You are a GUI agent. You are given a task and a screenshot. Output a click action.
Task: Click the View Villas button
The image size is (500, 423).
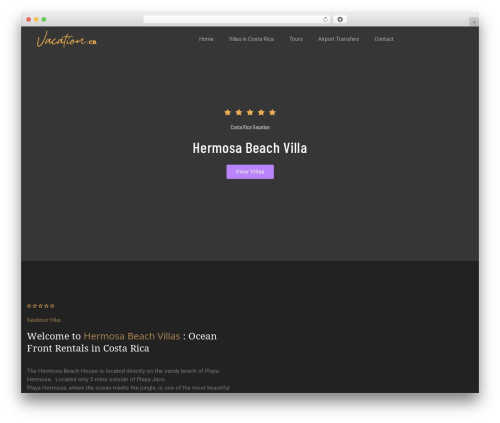(250, 172)
